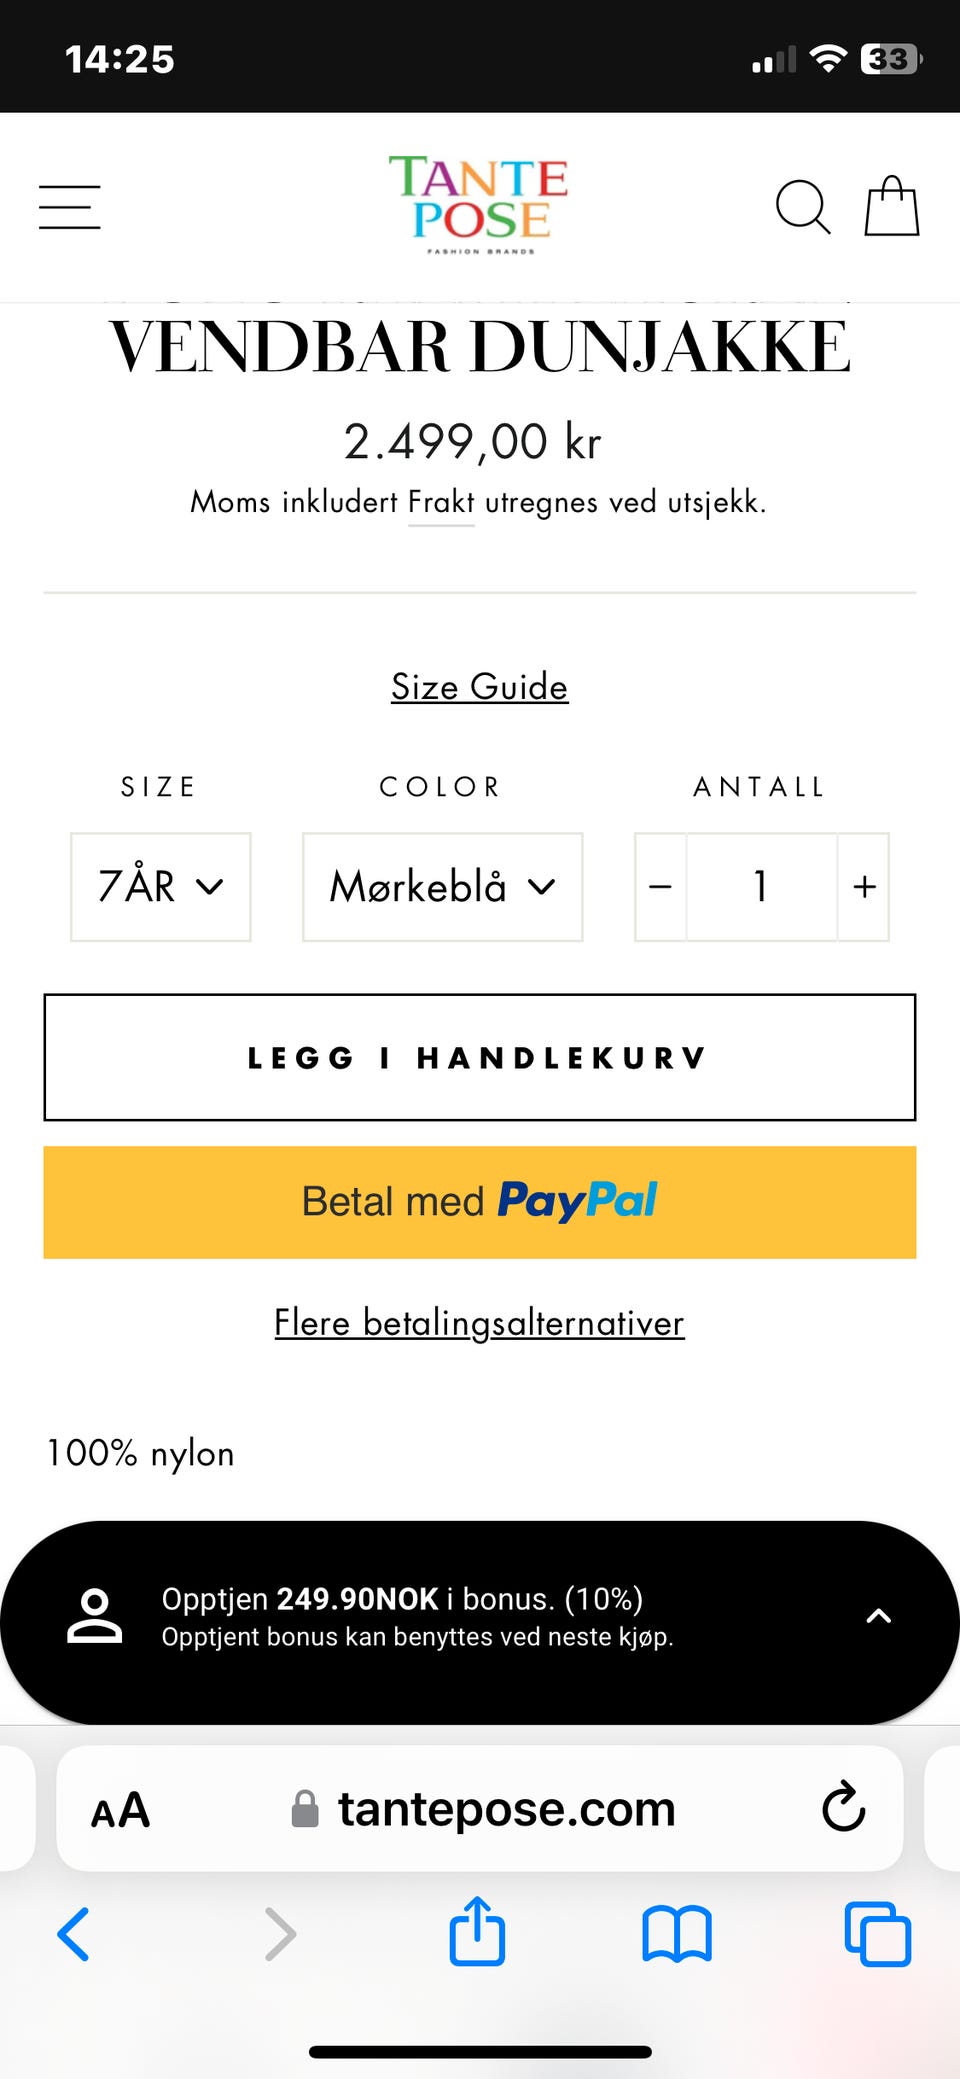The width and height of the screenshot is (960, 2079).
Task: Open the Safari tabs overview icon
Action: [x=878, y=1934]
